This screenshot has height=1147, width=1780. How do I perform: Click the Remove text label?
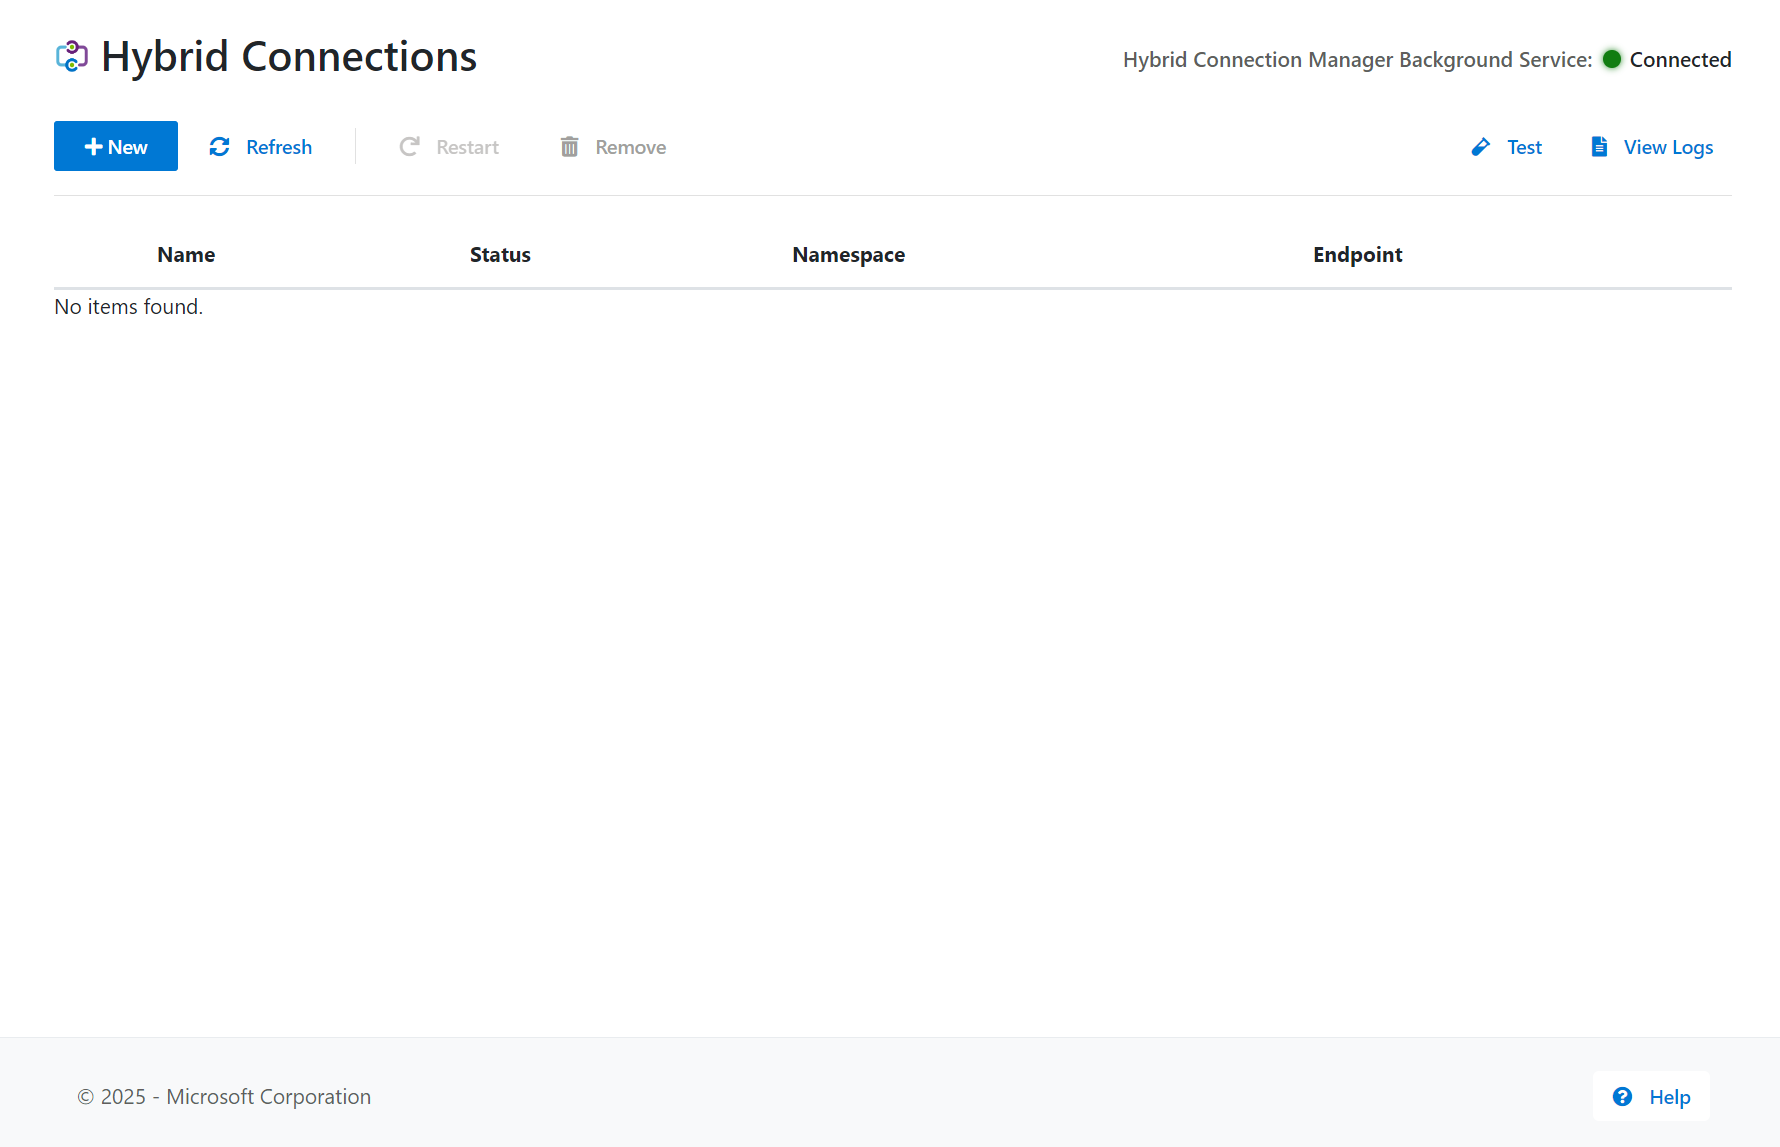630,147
